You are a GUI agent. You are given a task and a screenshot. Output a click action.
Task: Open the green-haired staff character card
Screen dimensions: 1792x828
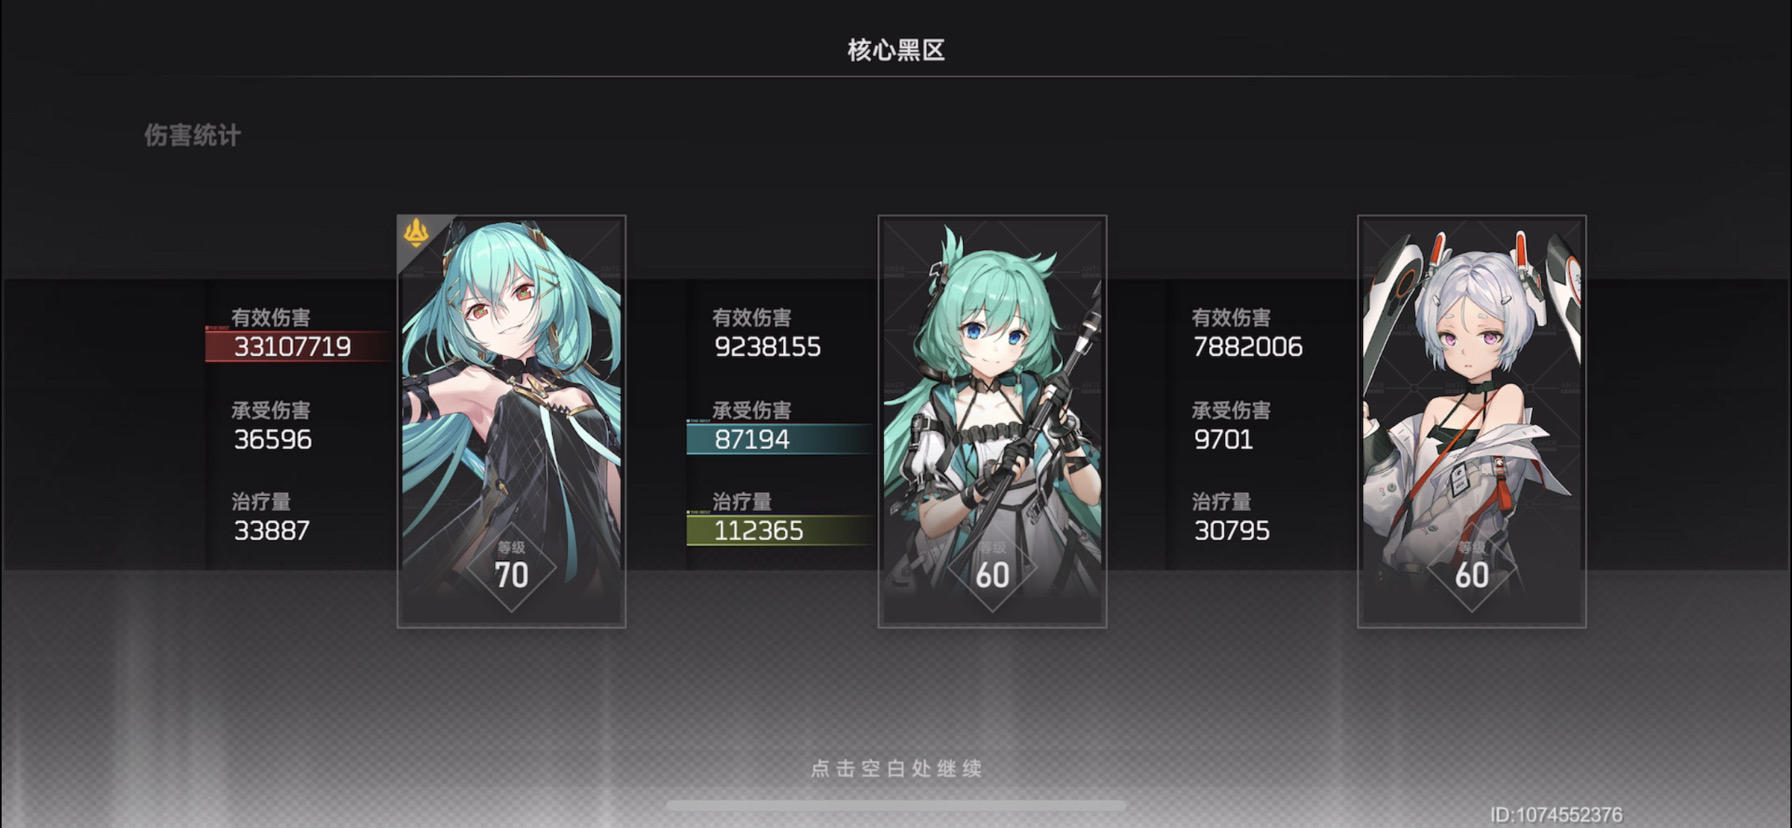[x=992, y=421]
